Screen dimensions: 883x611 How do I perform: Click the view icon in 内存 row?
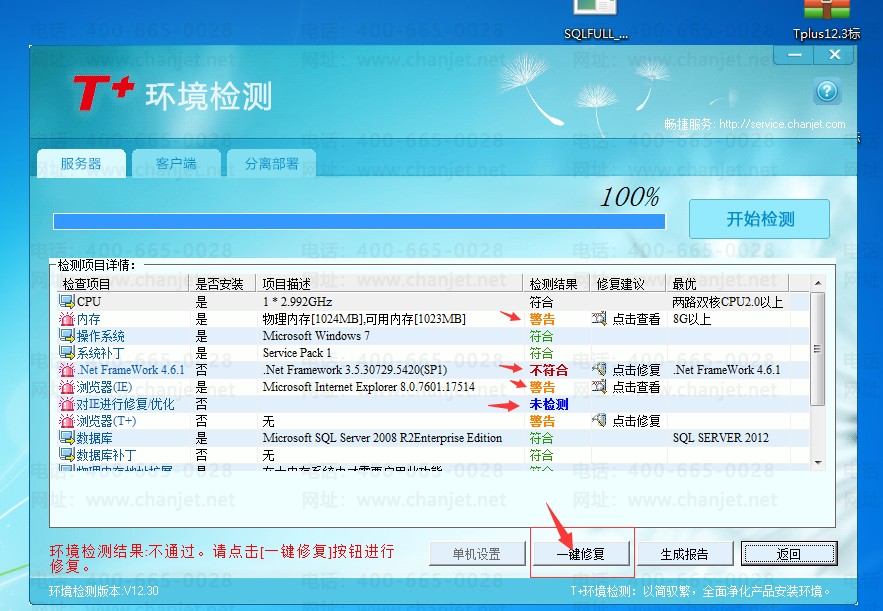[599, 319]
